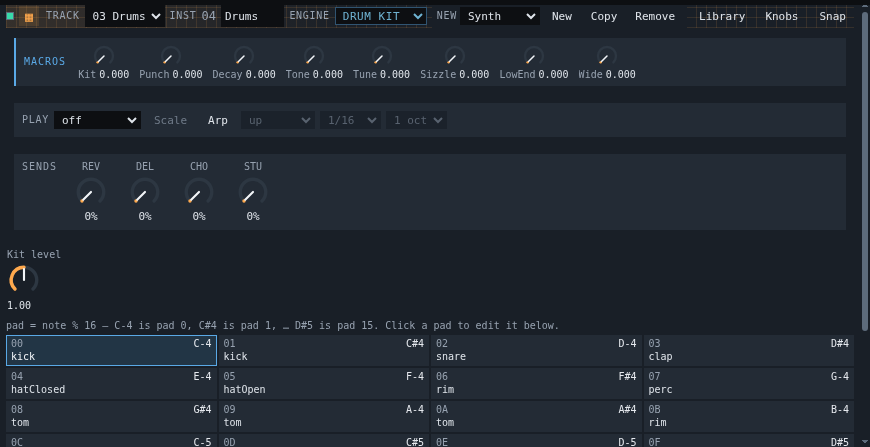Click the Wide macro knob

coord(606,57)
